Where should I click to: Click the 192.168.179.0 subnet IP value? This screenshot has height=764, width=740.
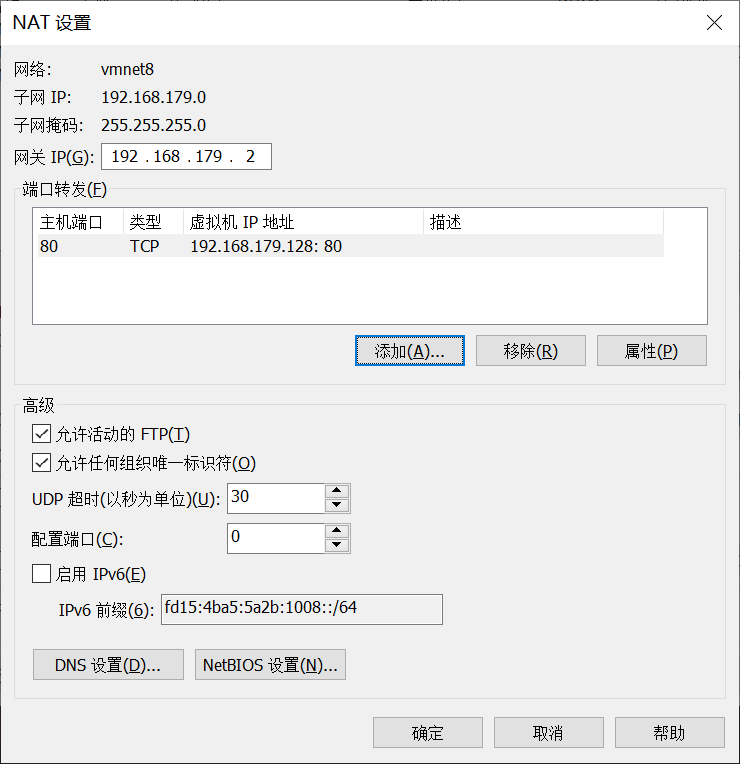tap(153, 97)
